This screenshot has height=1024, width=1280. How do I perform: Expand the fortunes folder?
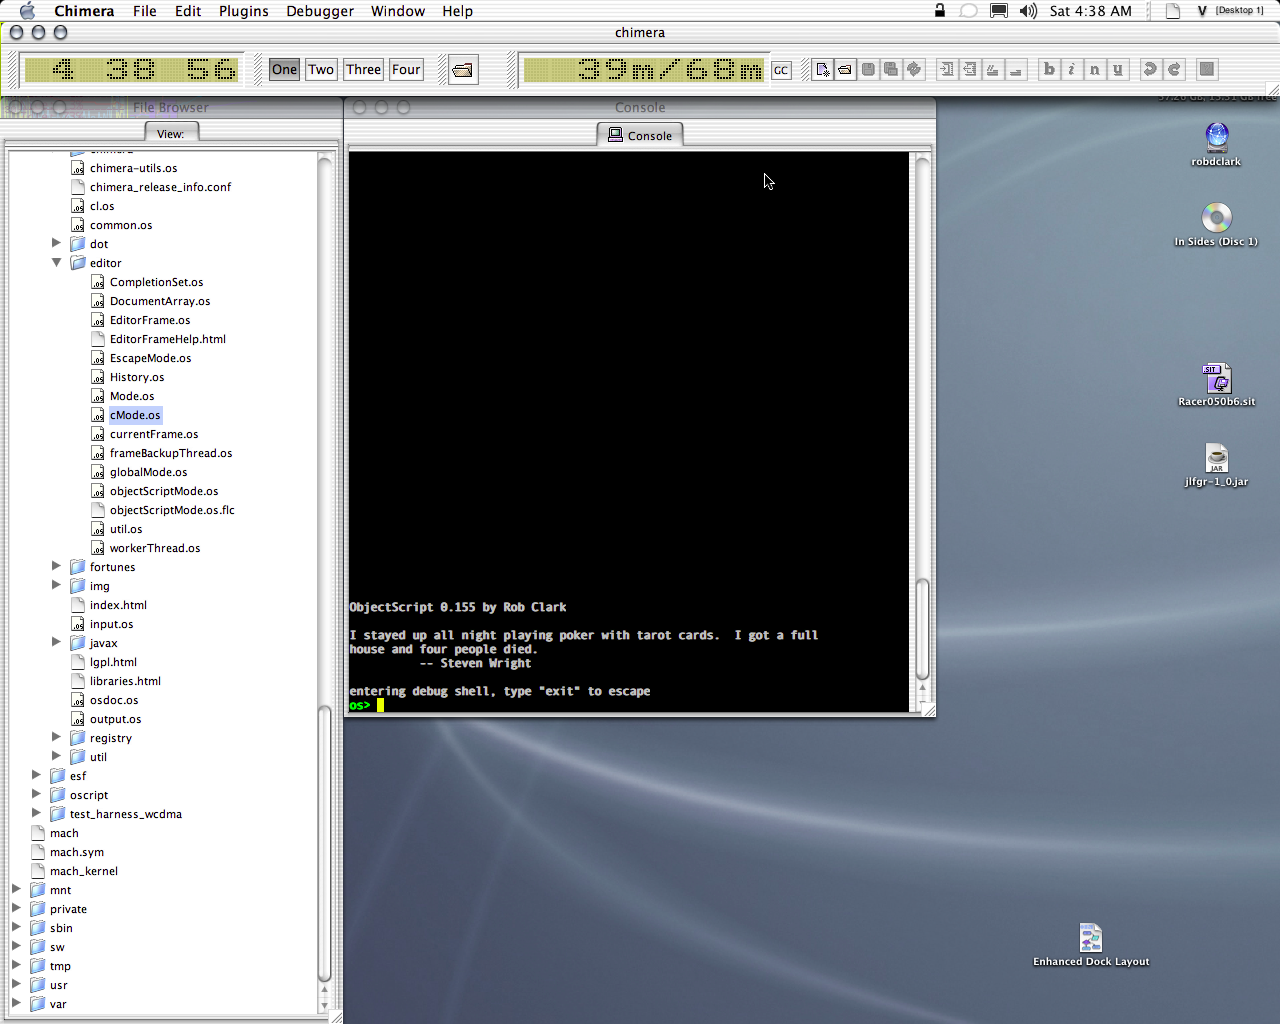click(x=57, y=567)
